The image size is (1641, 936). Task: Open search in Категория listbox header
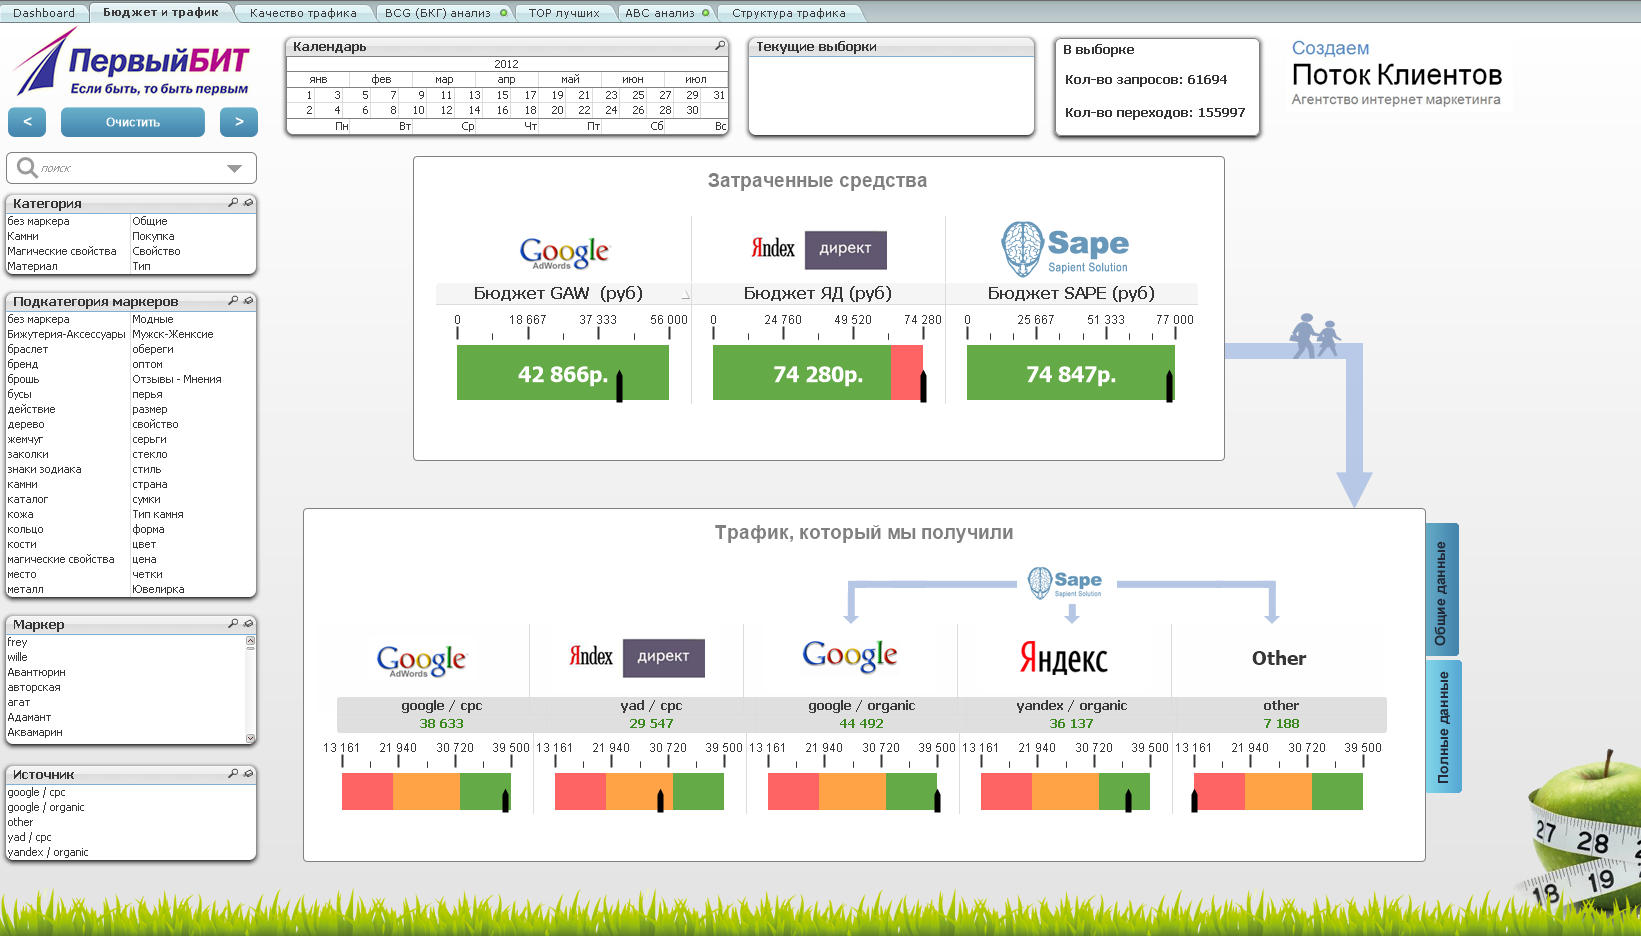coord(233,203)
